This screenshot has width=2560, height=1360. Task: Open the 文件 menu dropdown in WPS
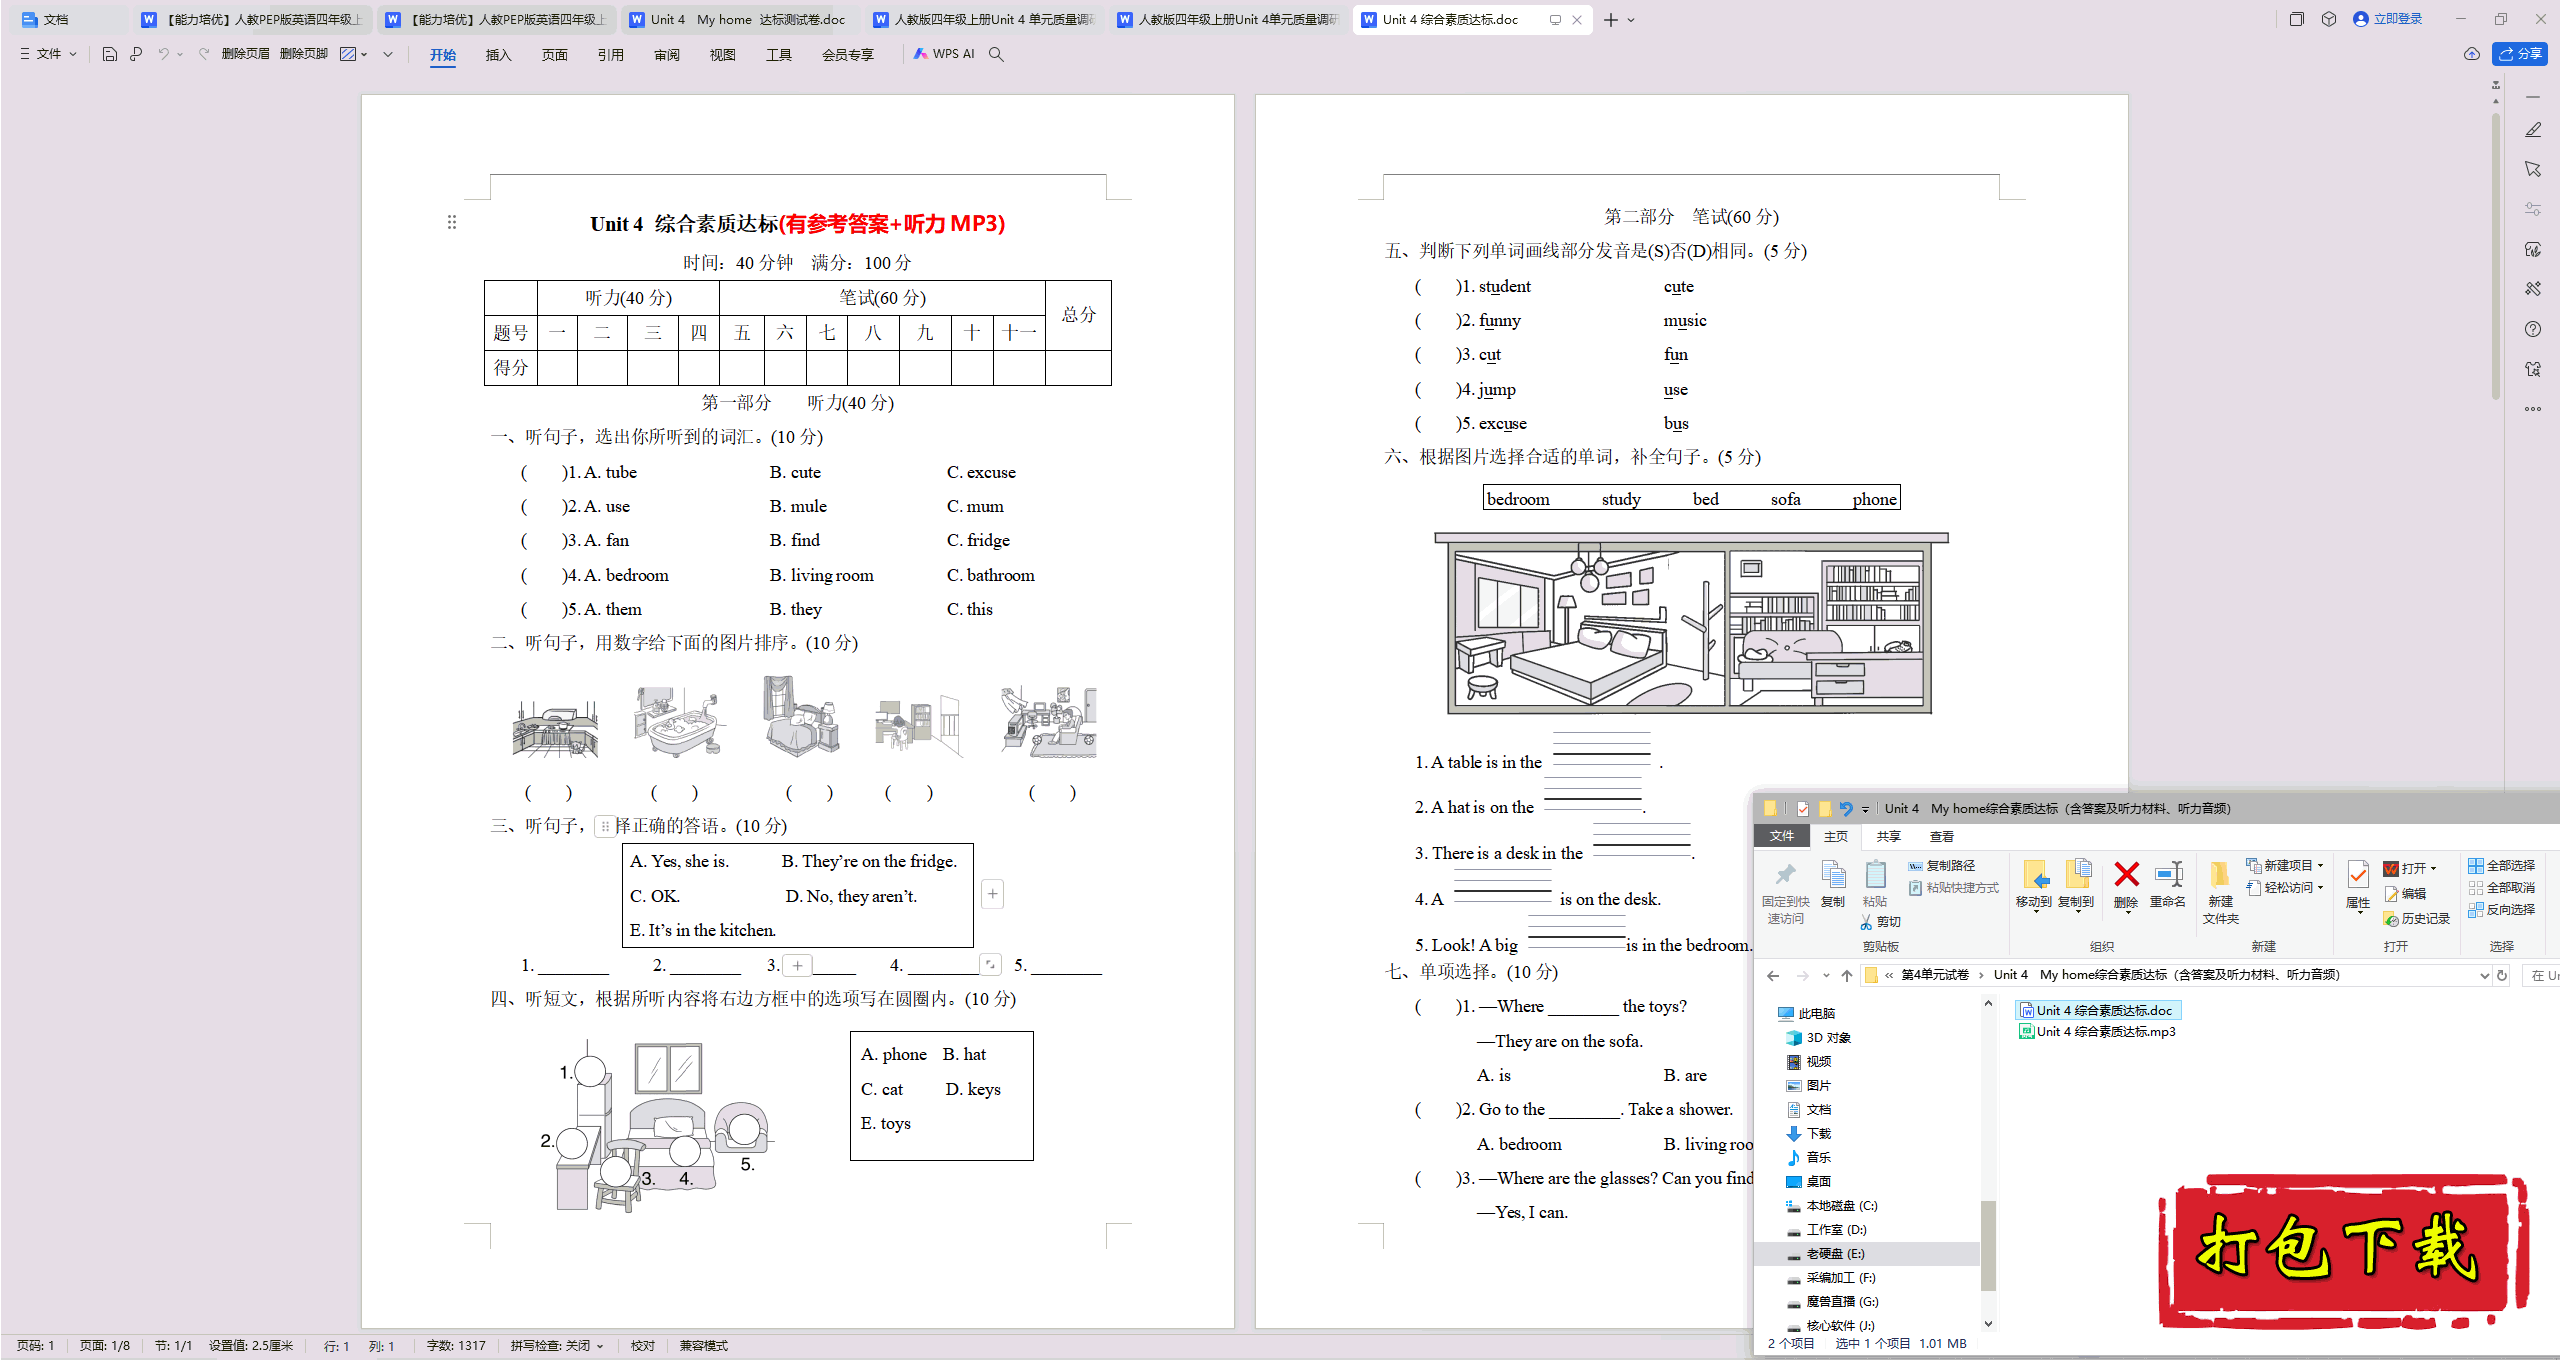tap(48, 54)
